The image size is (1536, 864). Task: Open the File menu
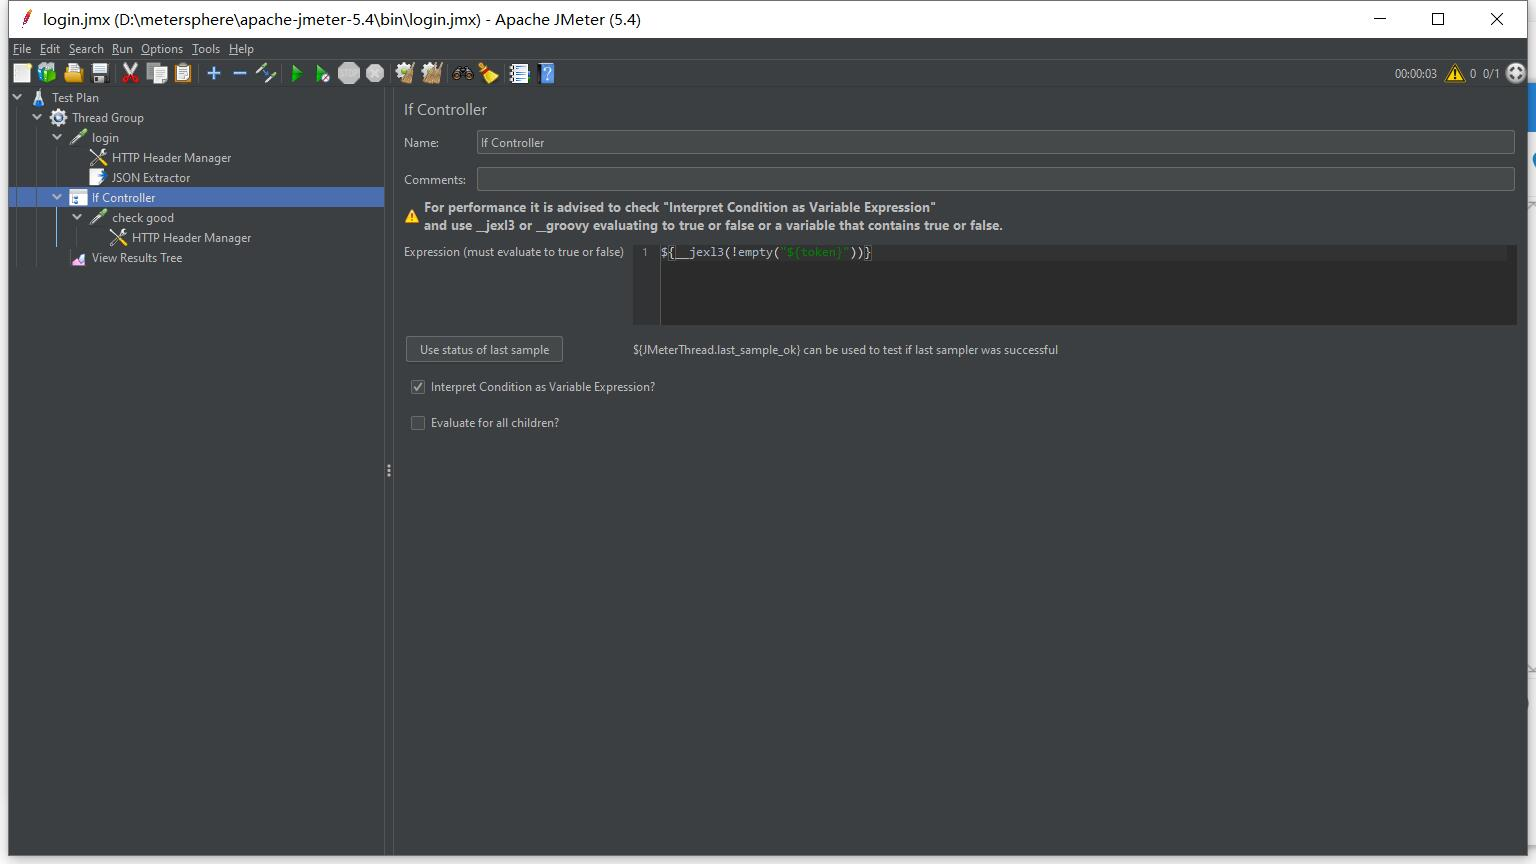coord(22,48)
